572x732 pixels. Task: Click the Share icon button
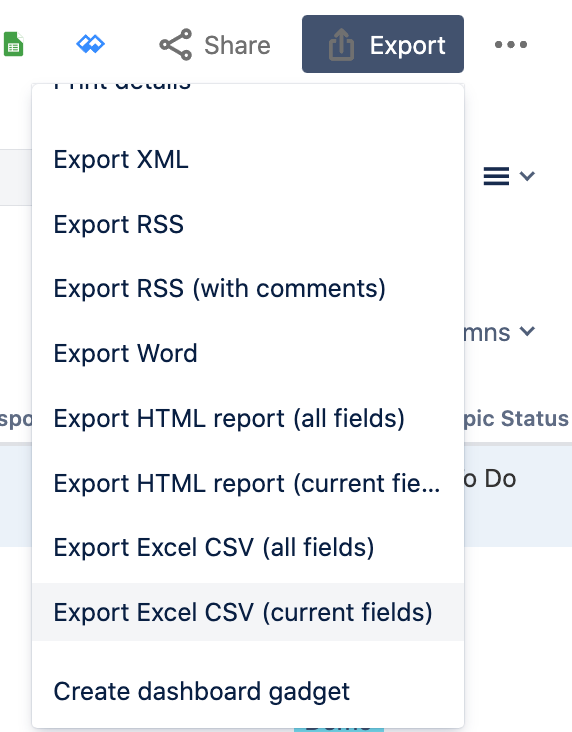click(x=215, y=45)
